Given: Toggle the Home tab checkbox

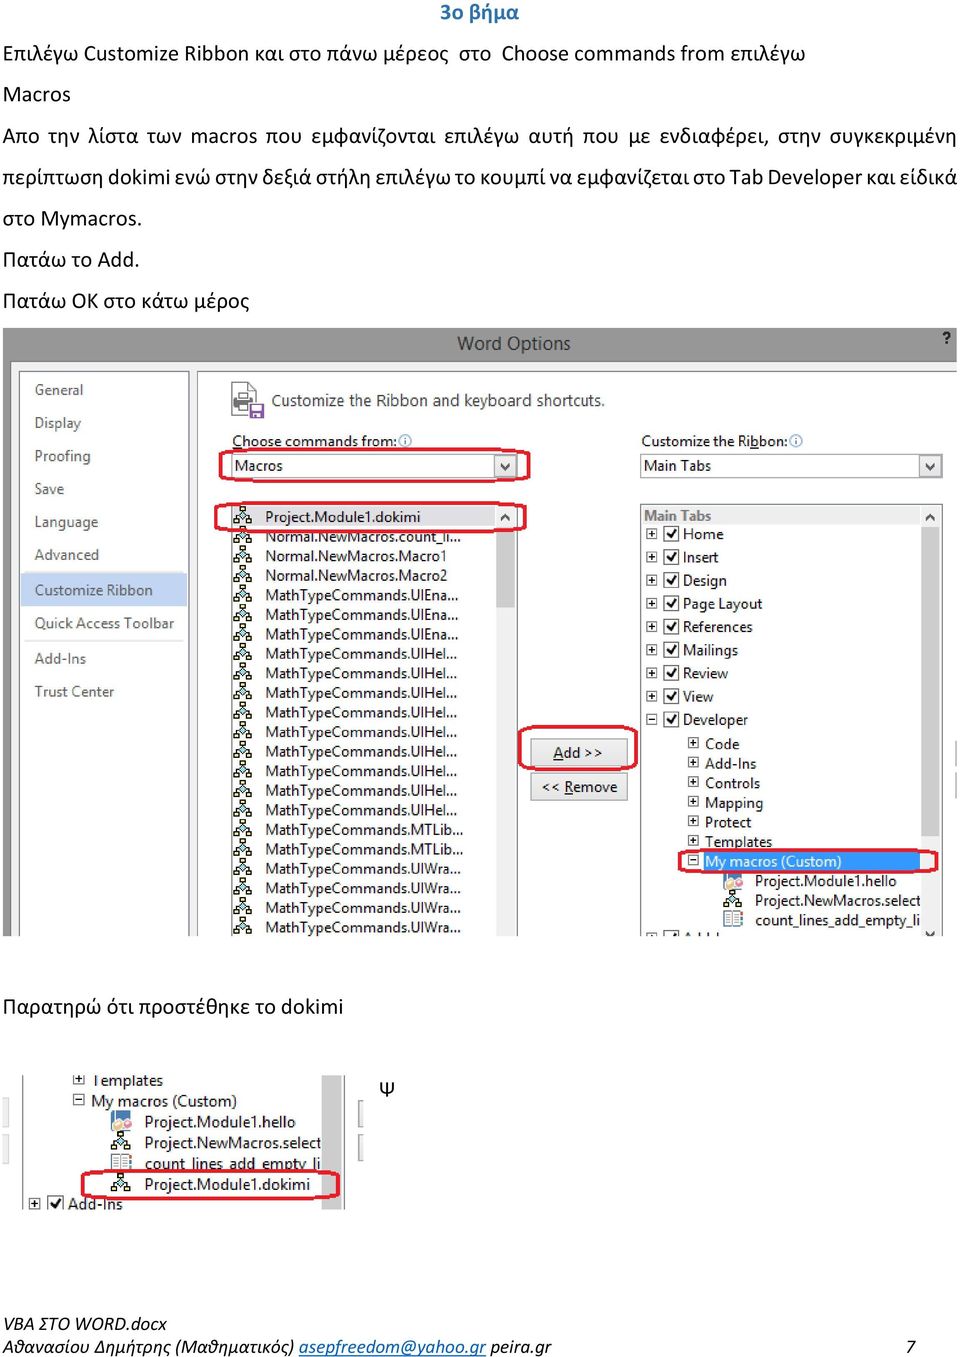Looking at the screenshot, I should 672,534.
